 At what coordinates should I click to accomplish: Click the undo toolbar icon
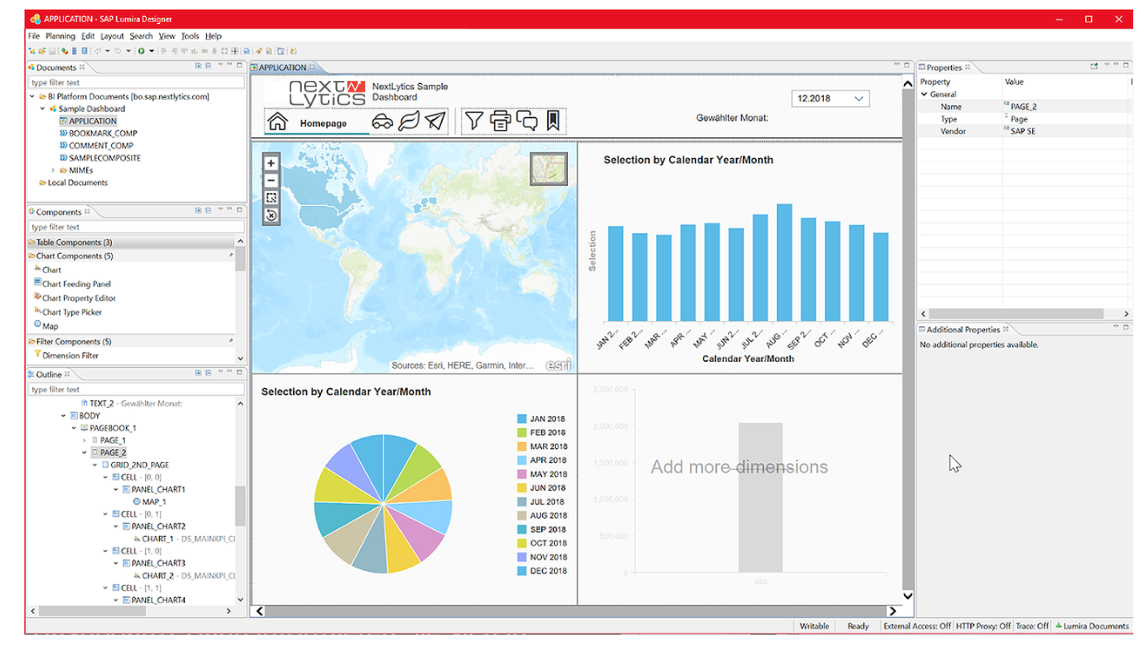click(x=97, y=51)
